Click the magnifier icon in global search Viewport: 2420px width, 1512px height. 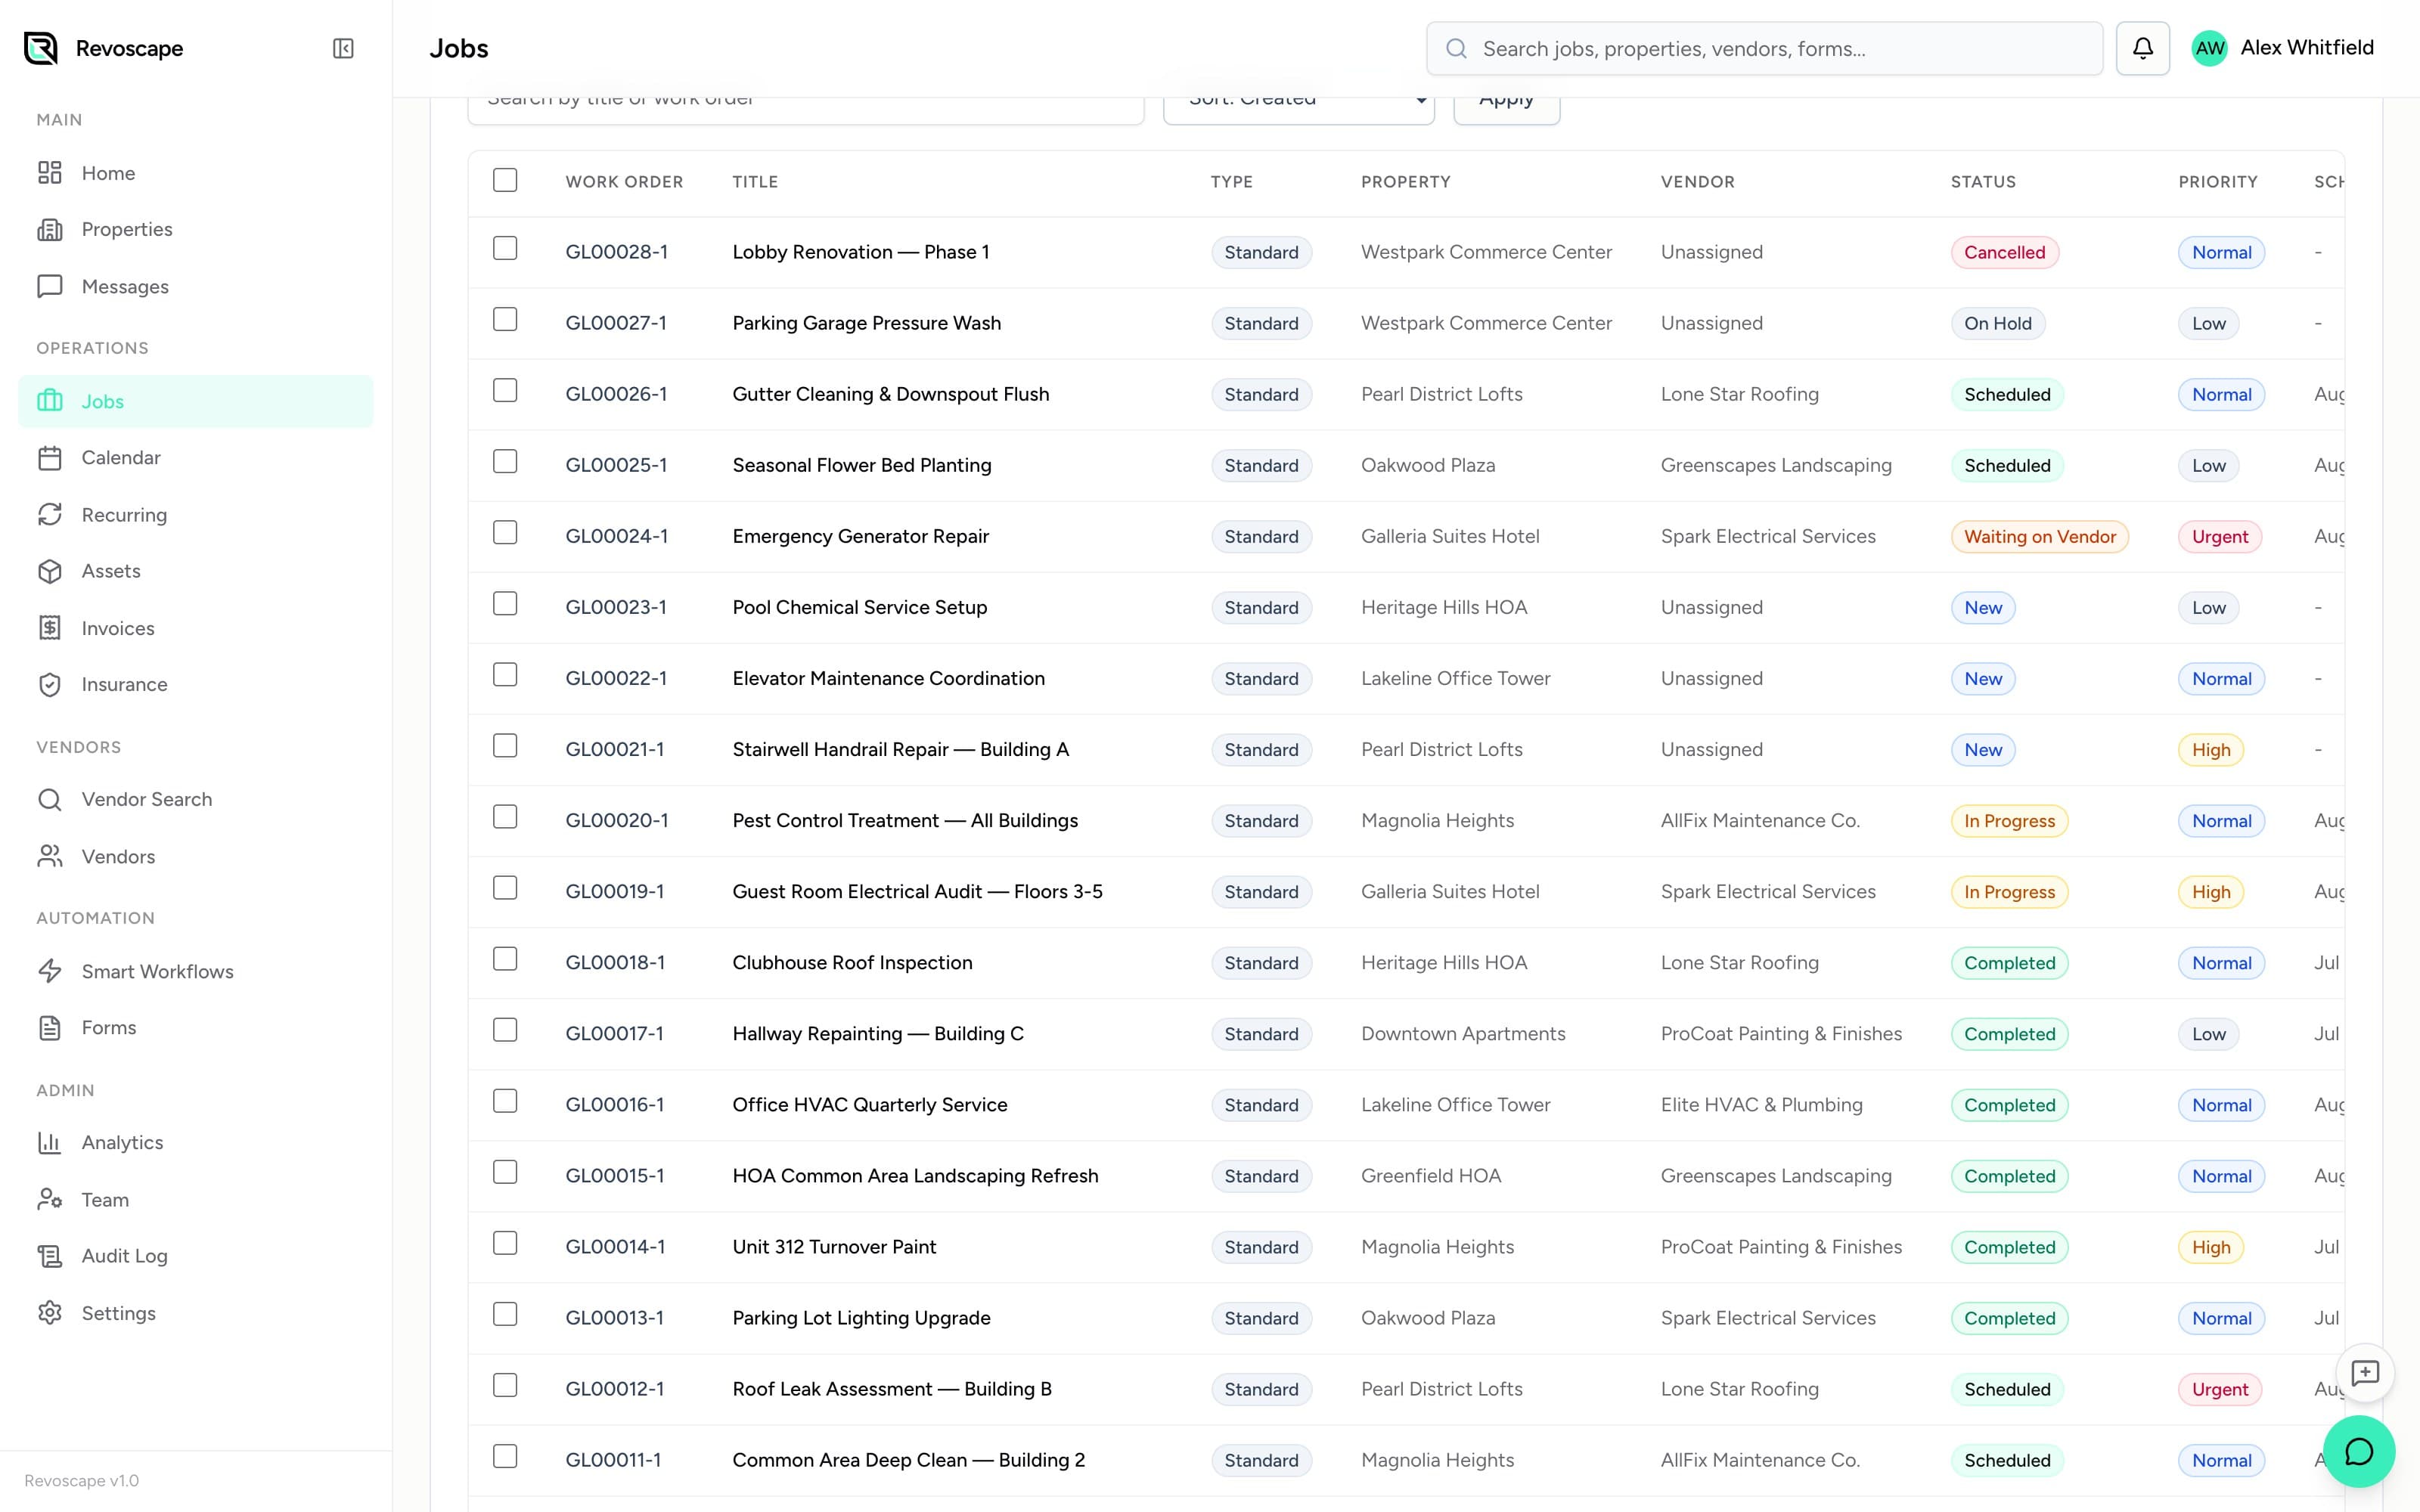[x=1457, y=49]
